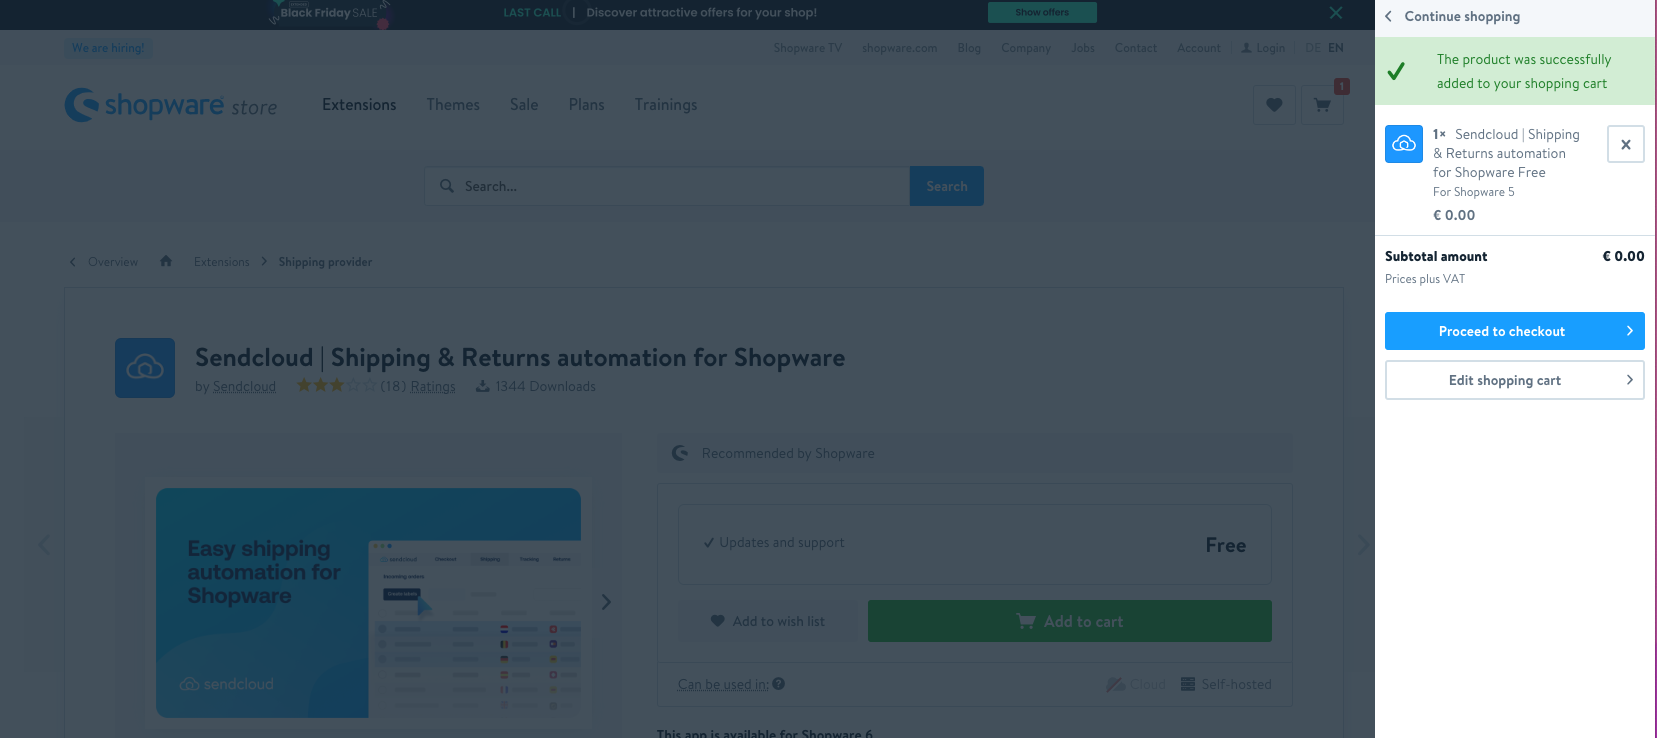Click Add to wish list button

pos(767,621)
